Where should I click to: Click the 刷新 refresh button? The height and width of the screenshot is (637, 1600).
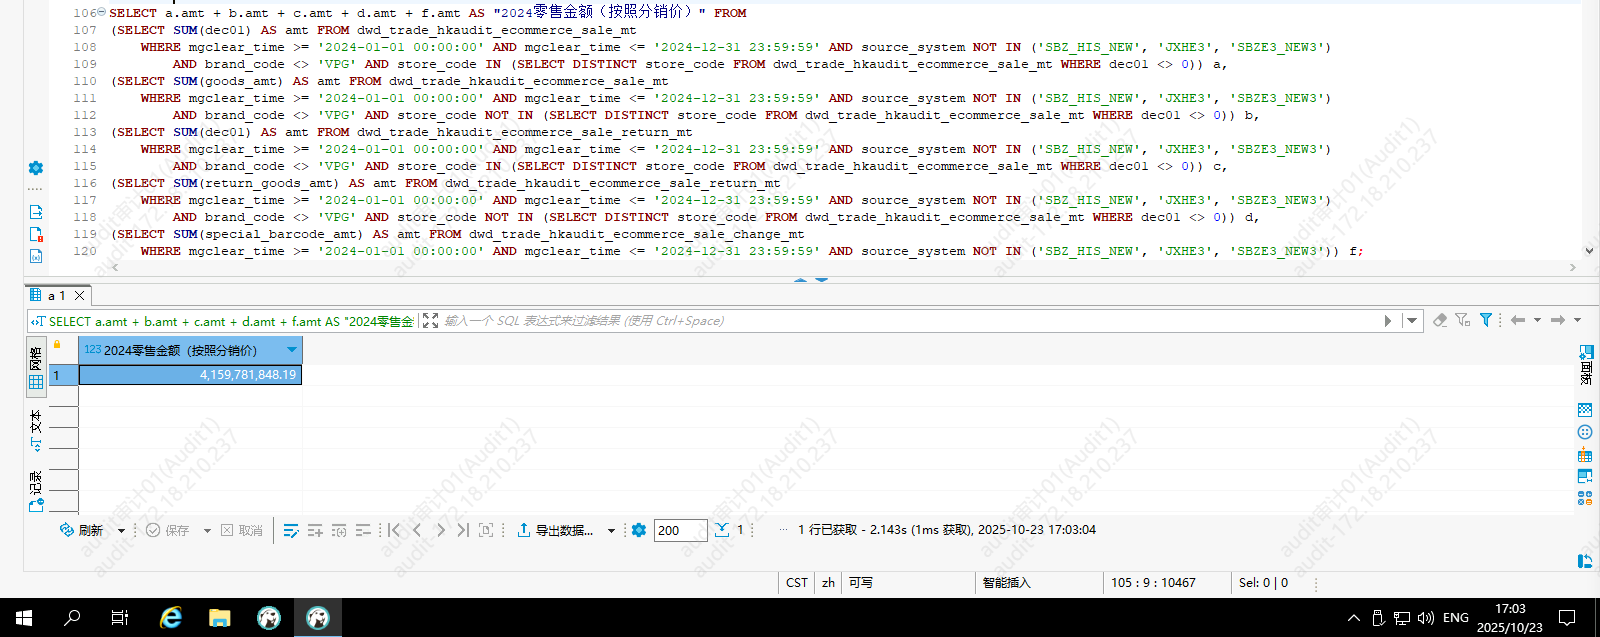[x=82, y=530]
